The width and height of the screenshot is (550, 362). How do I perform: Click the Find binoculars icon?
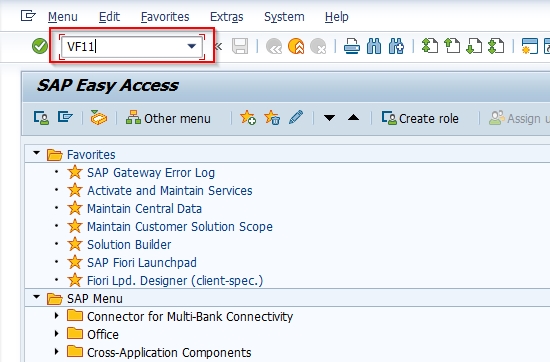(x=374, y=46)
